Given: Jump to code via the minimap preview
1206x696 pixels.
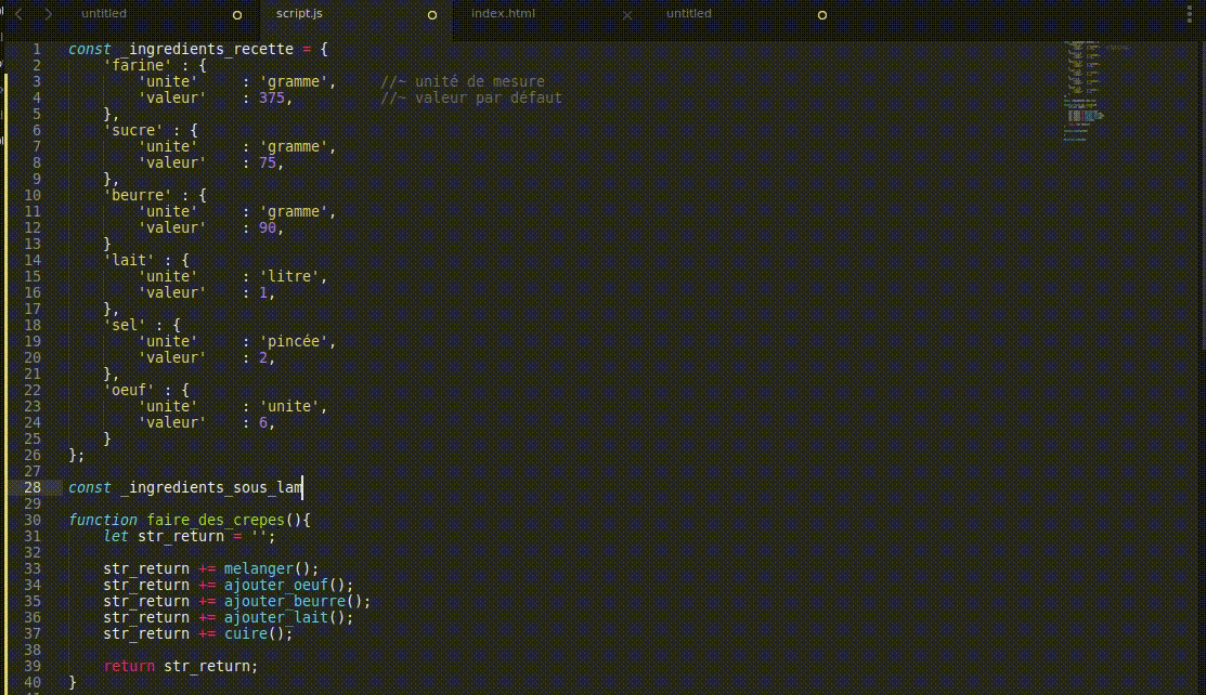Looking at the screenshot, I should 1090,90.
